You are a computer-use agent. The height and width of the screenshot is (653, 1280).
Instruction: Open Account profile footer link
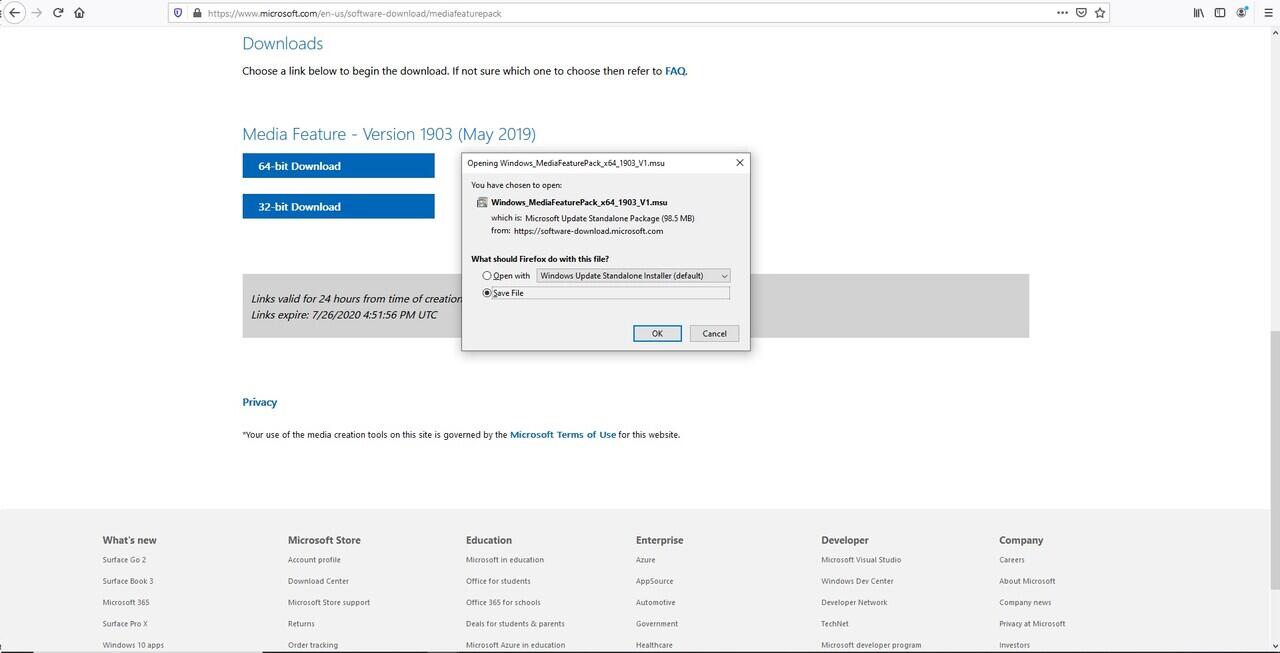click(x=314, y=560)
